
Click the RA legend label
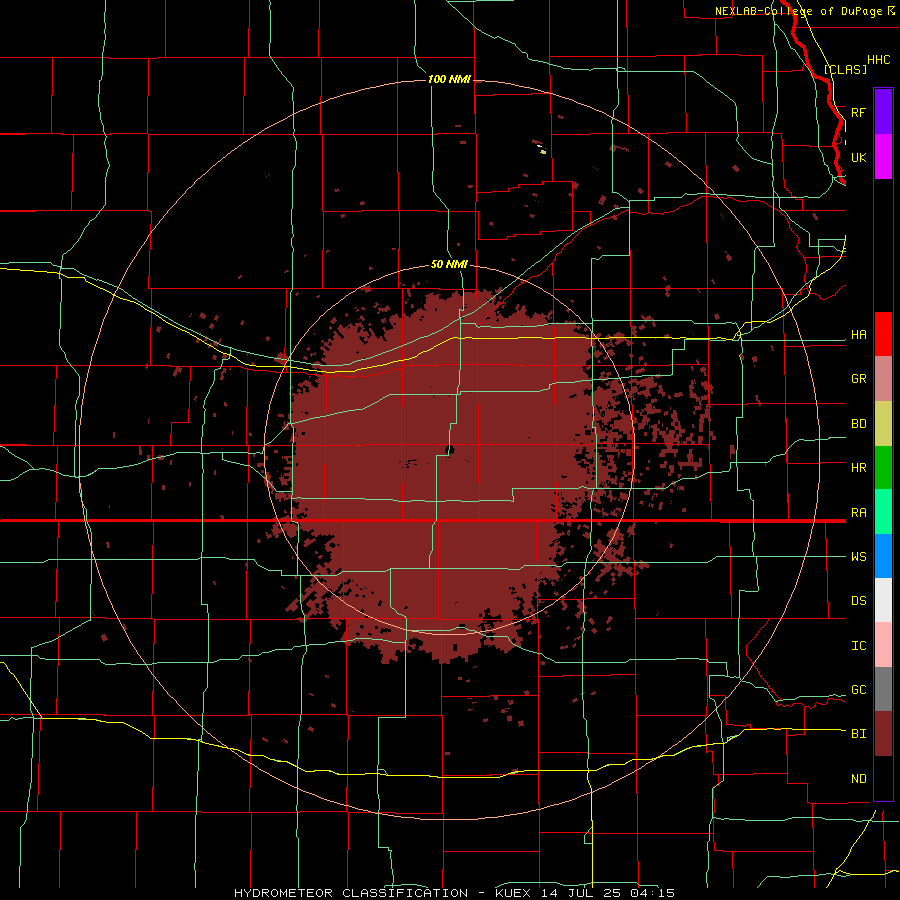tap(858, 513)
